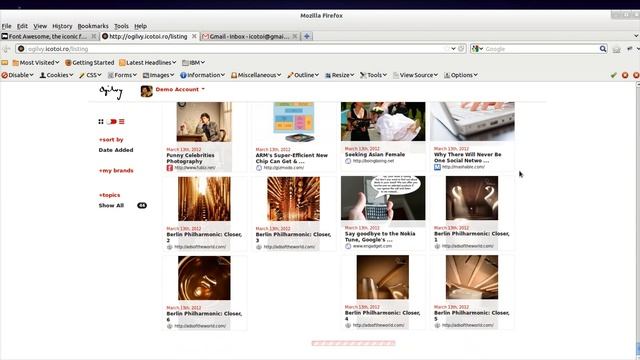Image resolution: width=640 pixels, height=360 pixels.
Task: Open the Cookies developer menu
Action: [x=56, y=75]
